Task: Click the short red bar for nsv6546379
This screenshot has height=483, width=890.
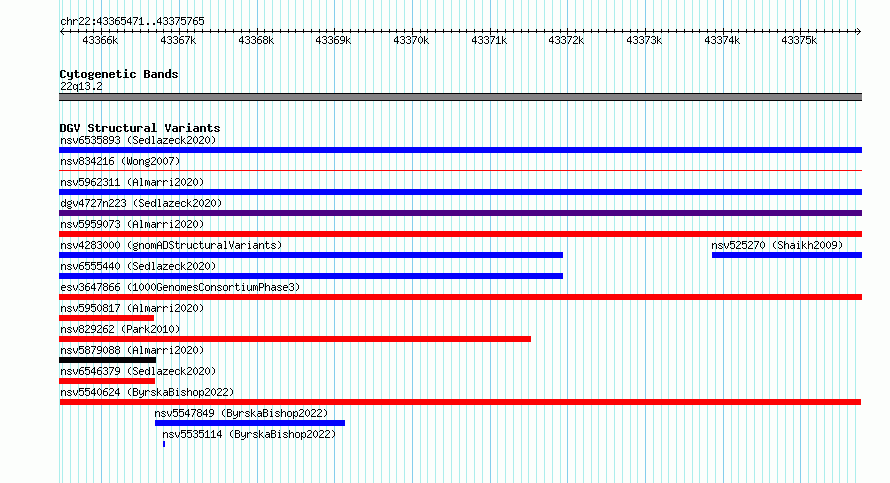Action: (107, 381)
